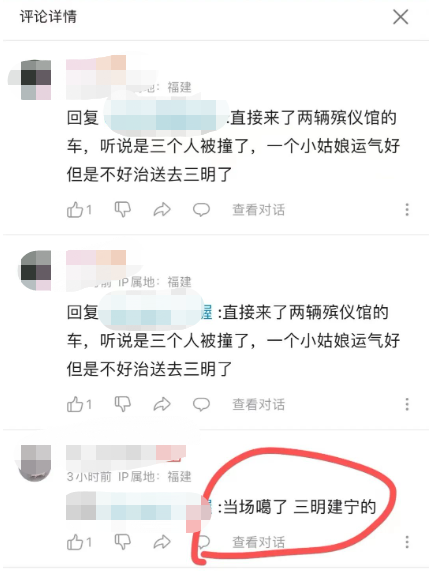Open the third commenter's gray avatar

coord(35,463)
